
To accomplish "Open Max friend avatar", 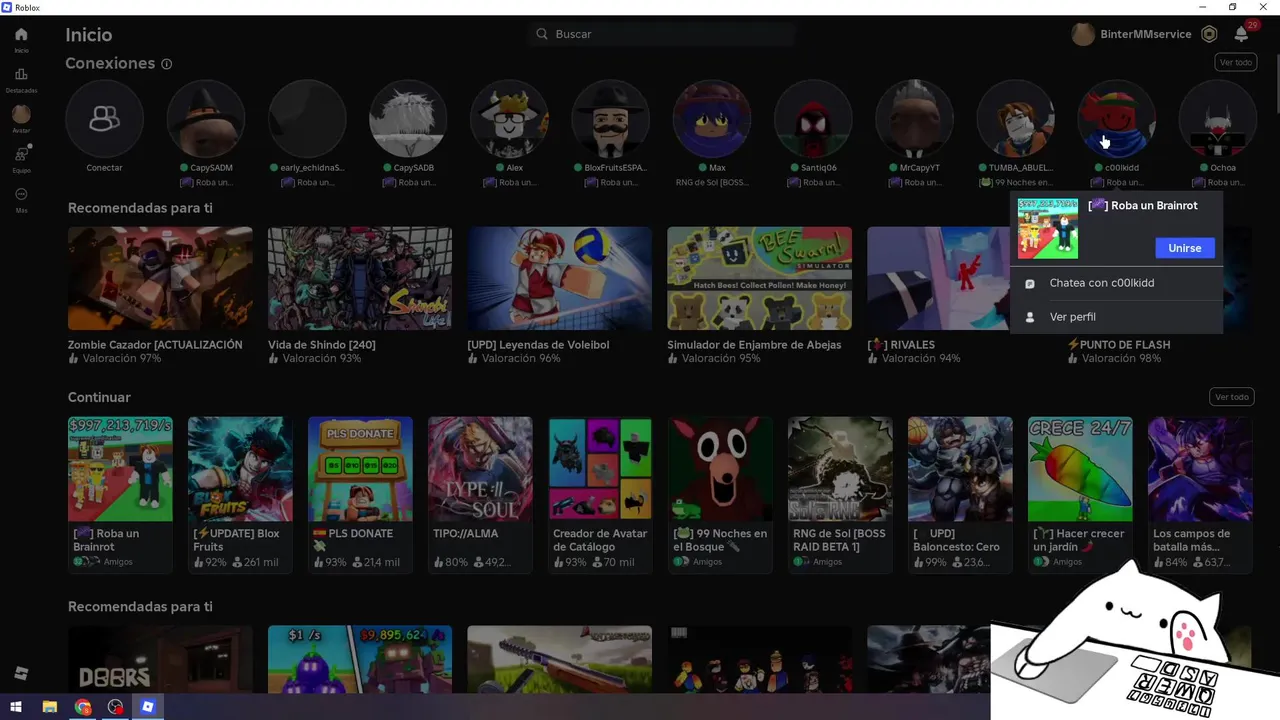I will [x=712, y=119].
